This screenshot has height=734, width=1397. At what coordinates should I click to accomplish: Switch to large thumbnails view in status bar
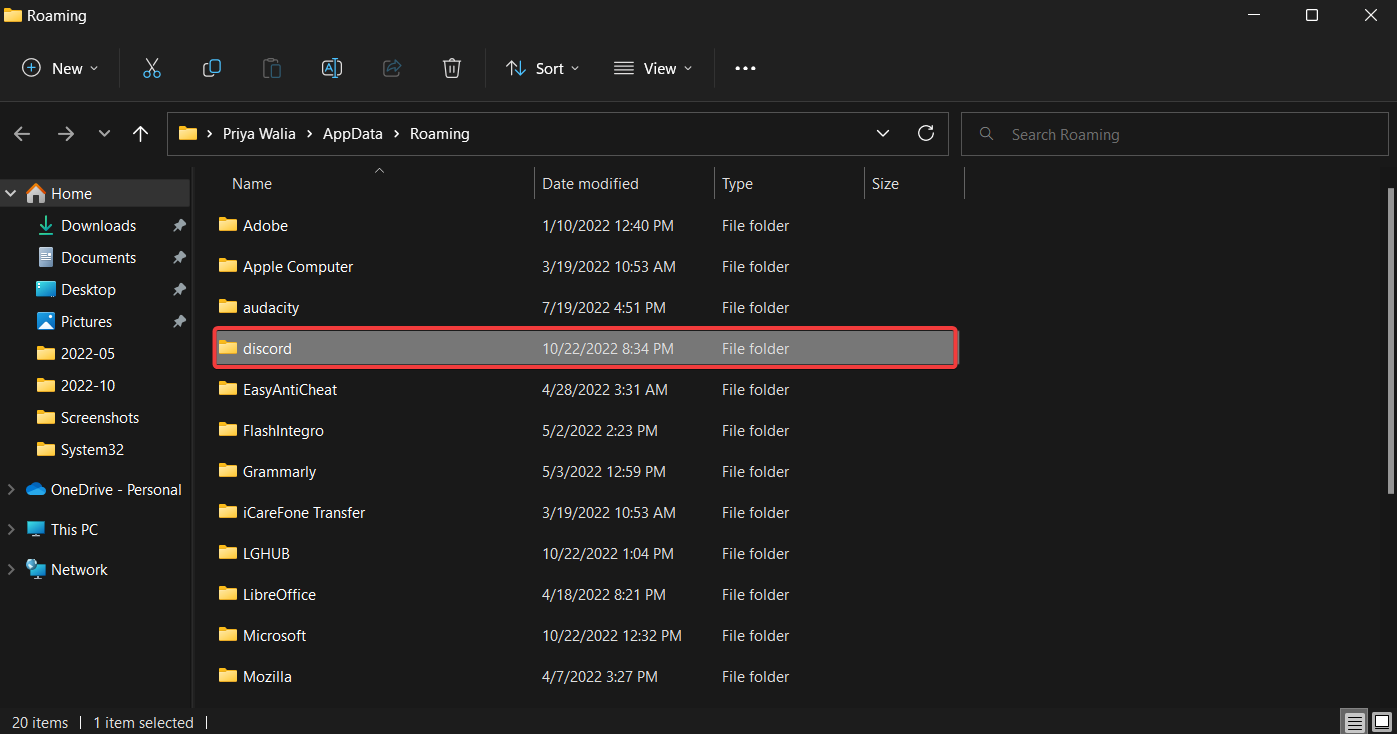tap(1381, 722)
